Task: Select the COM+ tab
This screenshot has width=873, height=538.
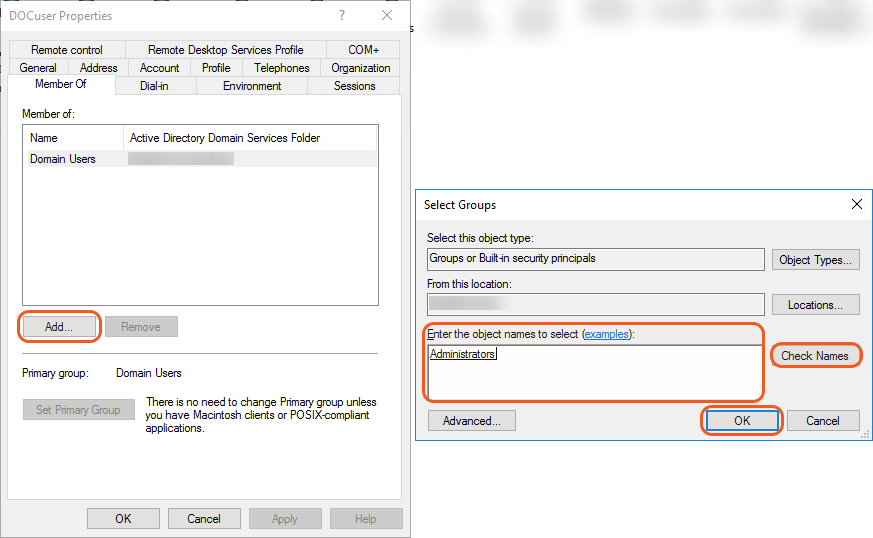Action: tap(363, 50)
